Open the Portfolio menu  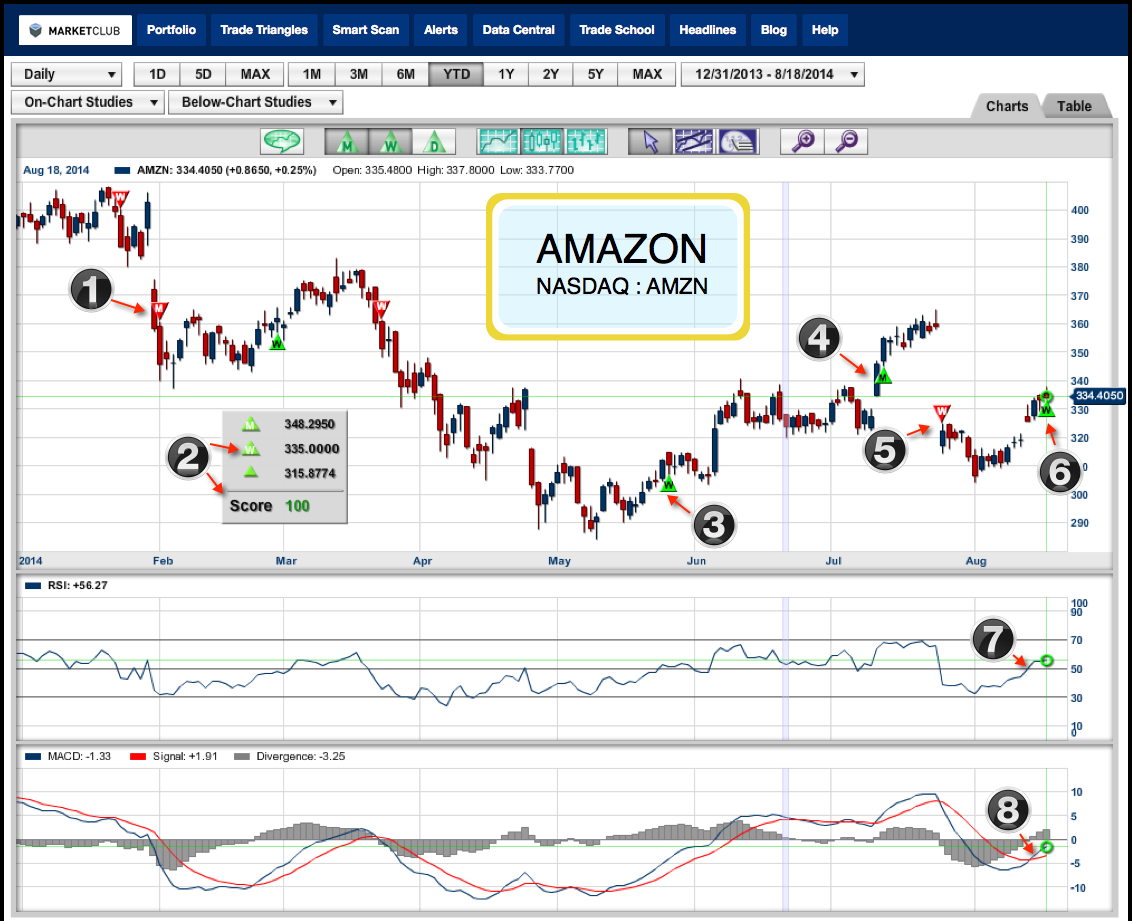[171, 30]
